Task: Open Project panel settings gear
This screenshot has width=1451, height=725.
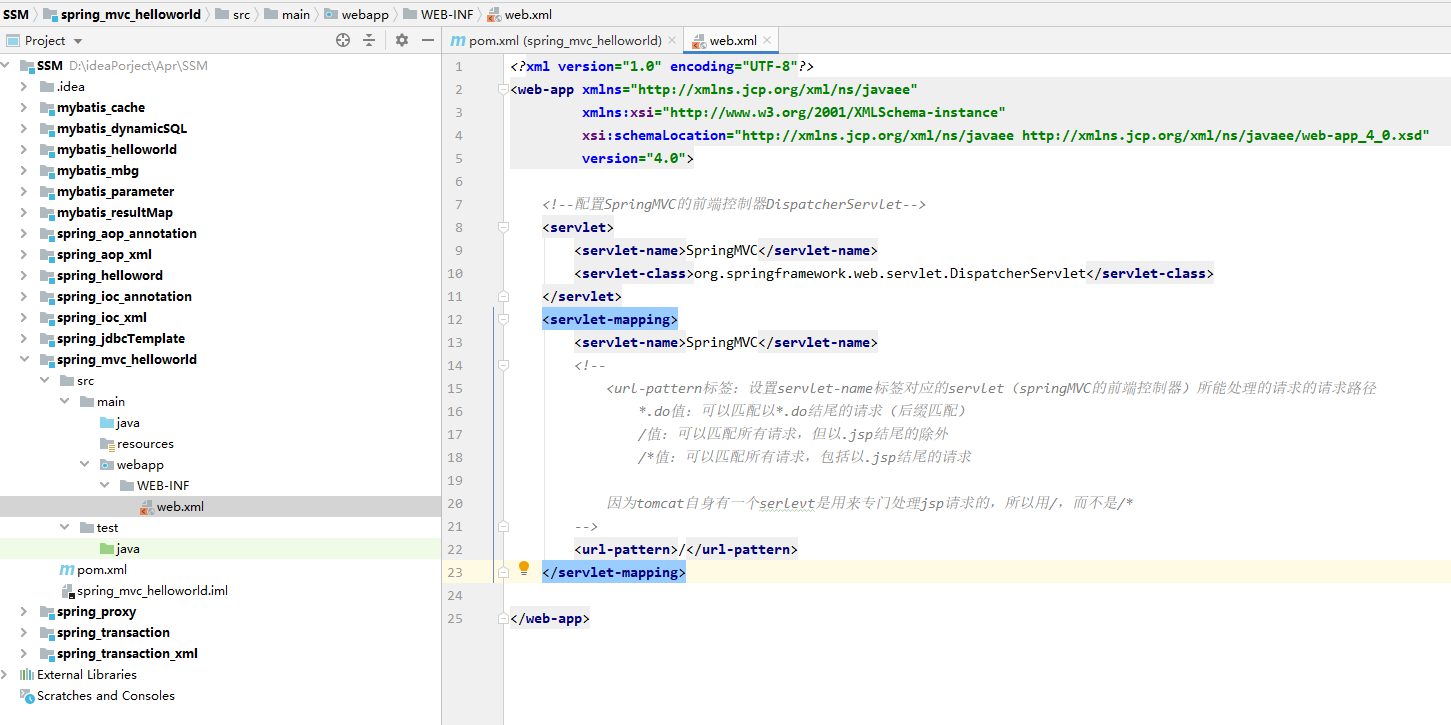Action: pyautogui.click(x=402, y=40)
